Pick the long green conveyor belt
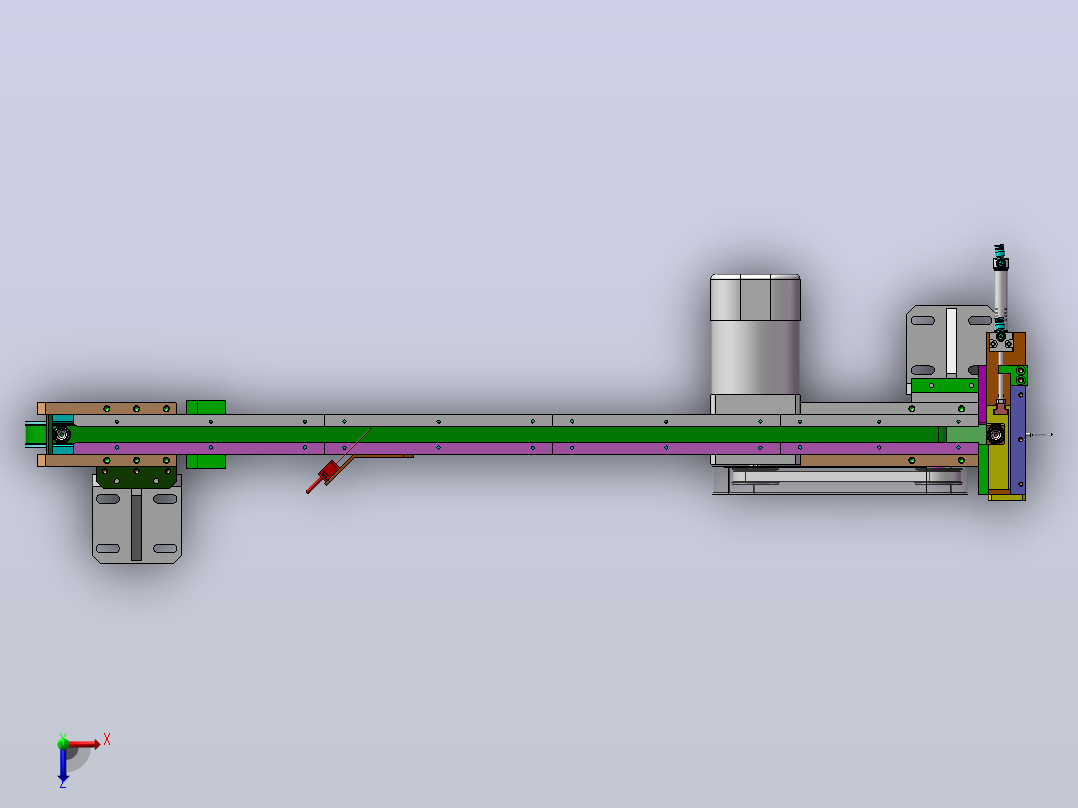 505,435
